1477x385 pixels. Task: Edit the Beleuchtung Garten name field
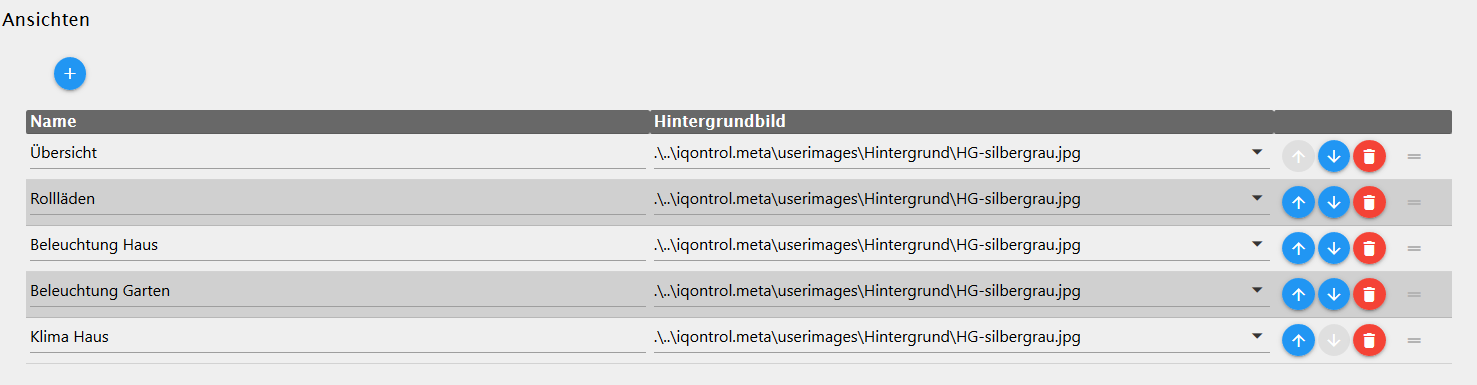pos(337,291)
